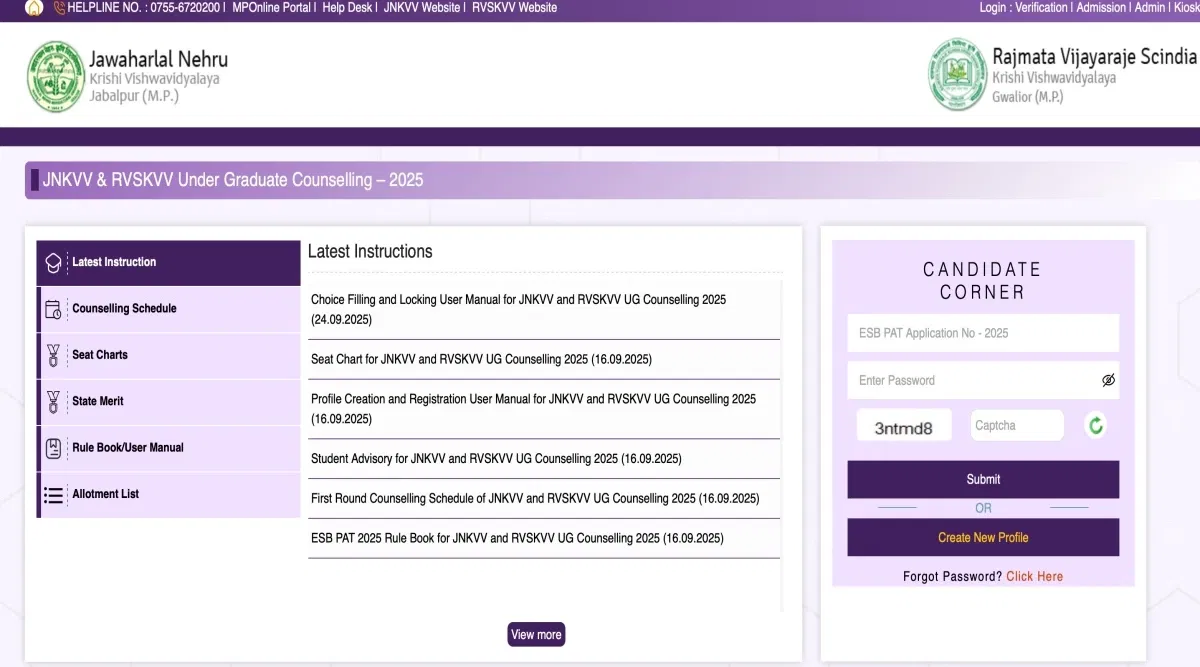
Task: Focus the ESB PAT Application No field
Action: pos(983,333)
